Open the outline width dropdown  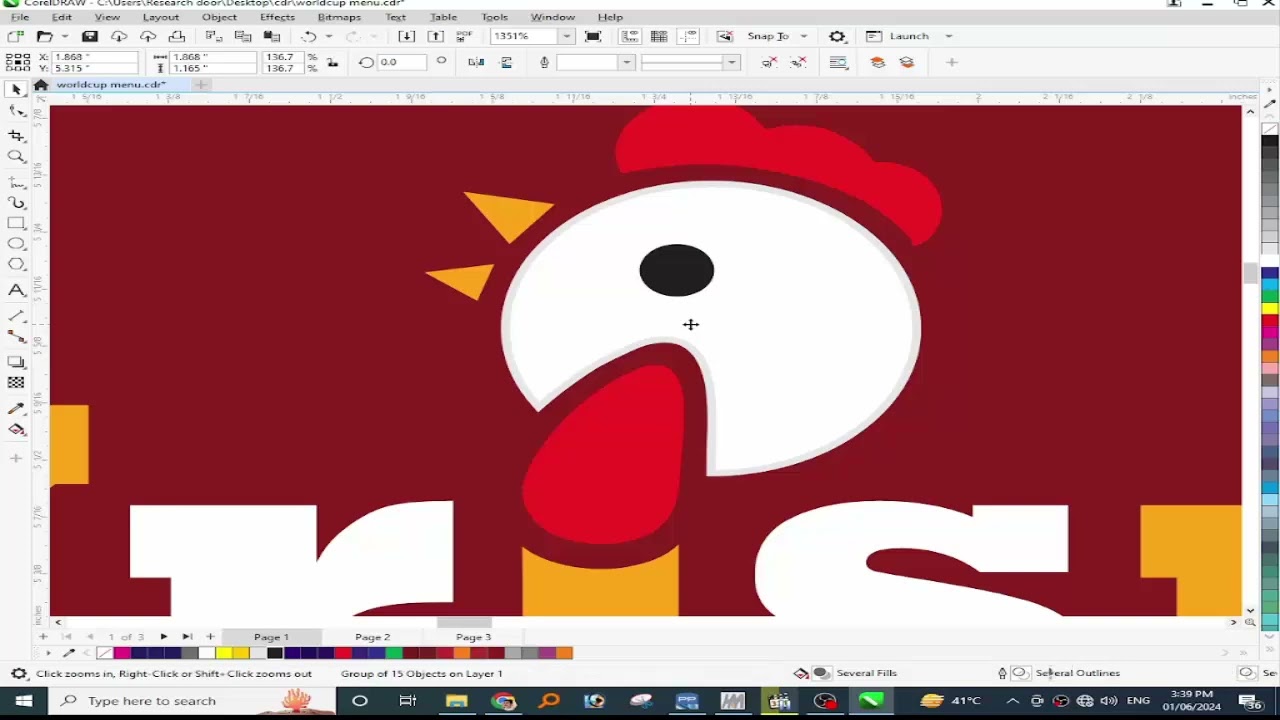626,62
